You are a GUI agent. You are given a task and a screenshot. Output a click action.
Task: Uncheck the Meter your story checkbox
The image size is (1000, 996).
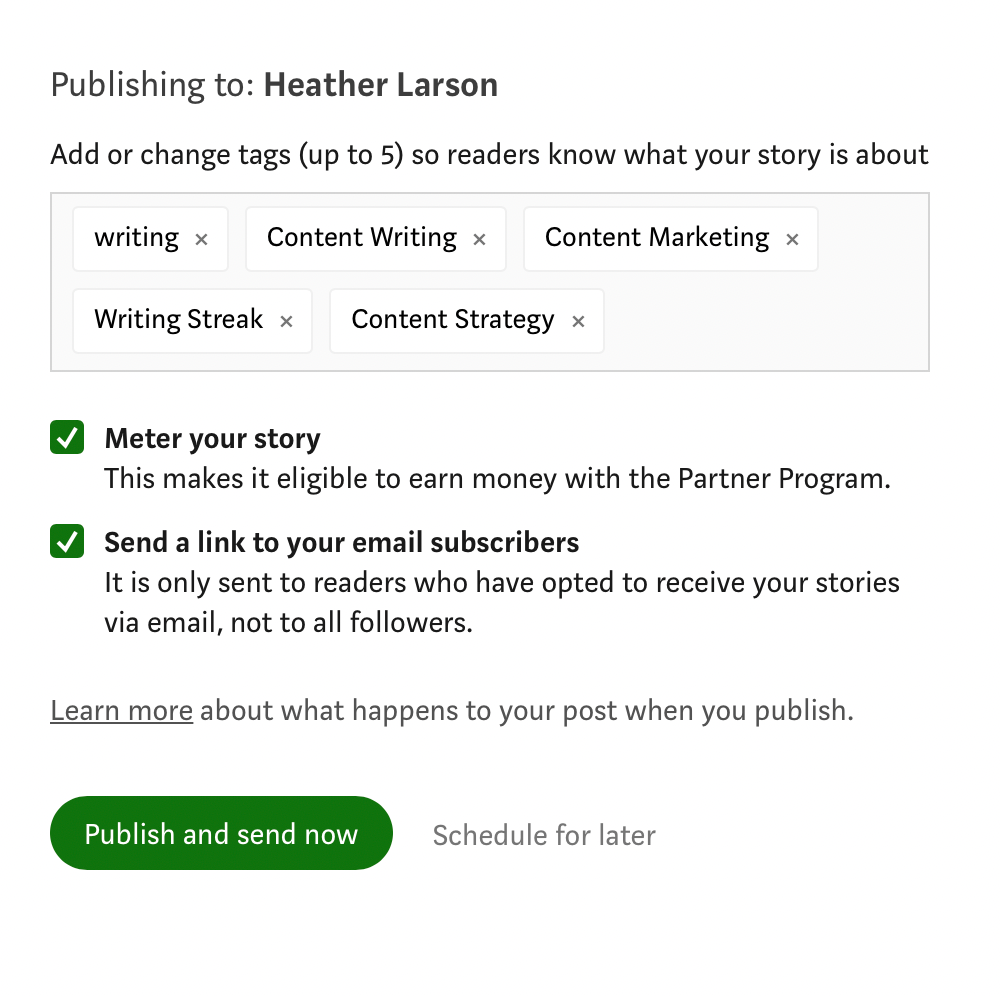click(67, 437)
